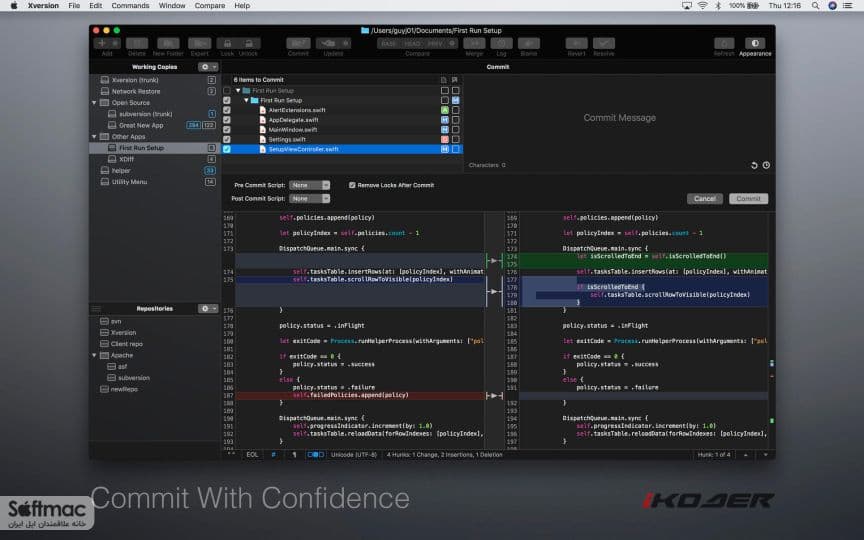Open the Help menu
Image resolution: width=864 pixels, height=540 pixels.
point(242,6)
